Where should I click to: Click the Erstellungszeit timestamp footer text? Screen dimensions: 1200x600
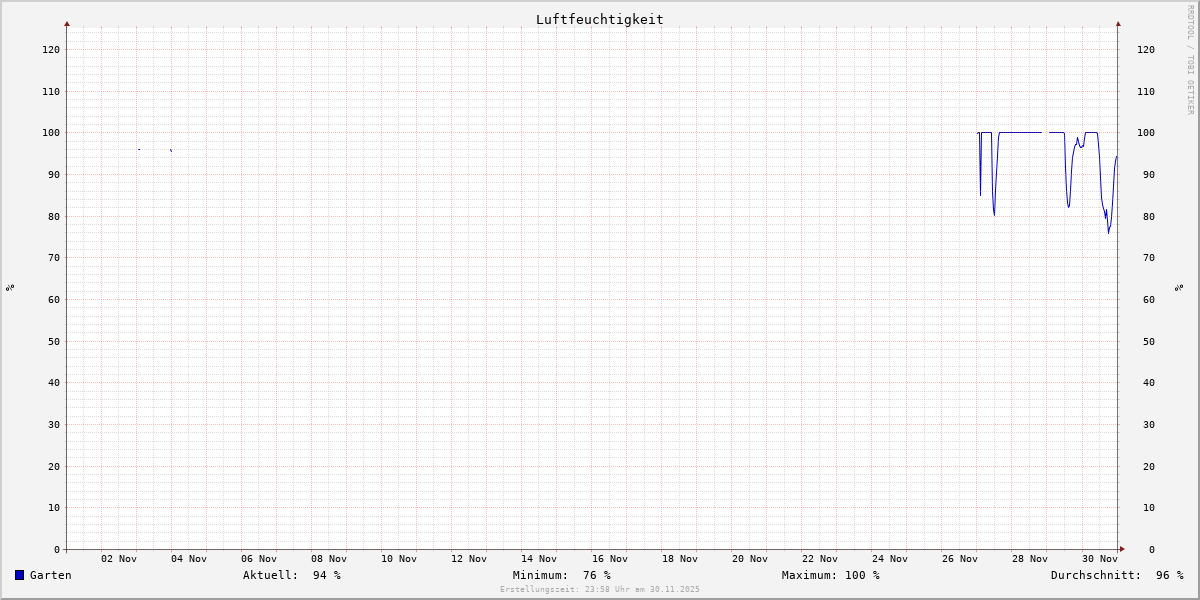click(x=600, y=590)
